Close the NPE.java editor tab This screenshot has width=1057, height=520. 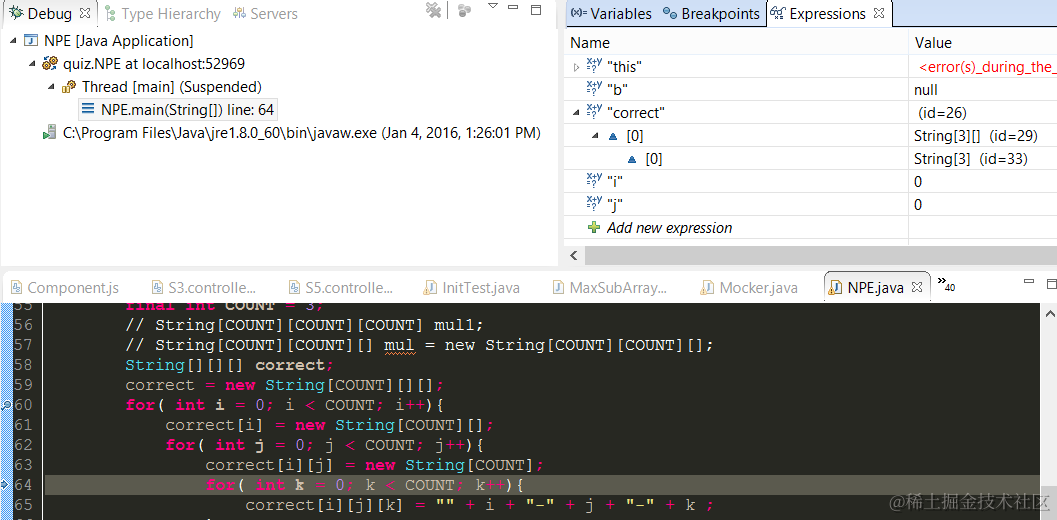point(918,287)
